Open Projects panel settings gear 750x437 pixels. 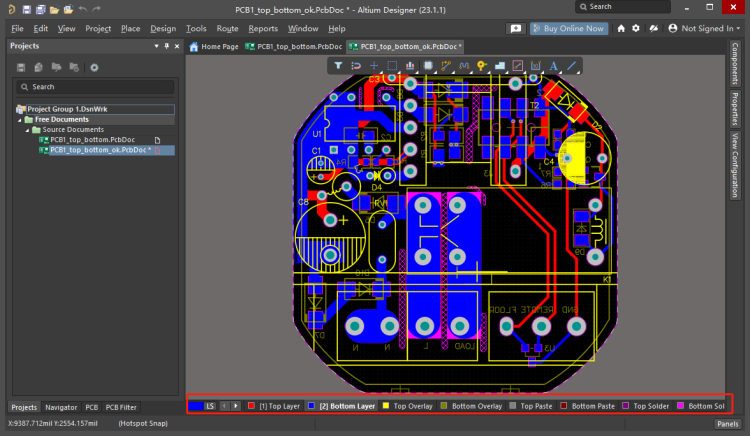click(x=94, y=67)
